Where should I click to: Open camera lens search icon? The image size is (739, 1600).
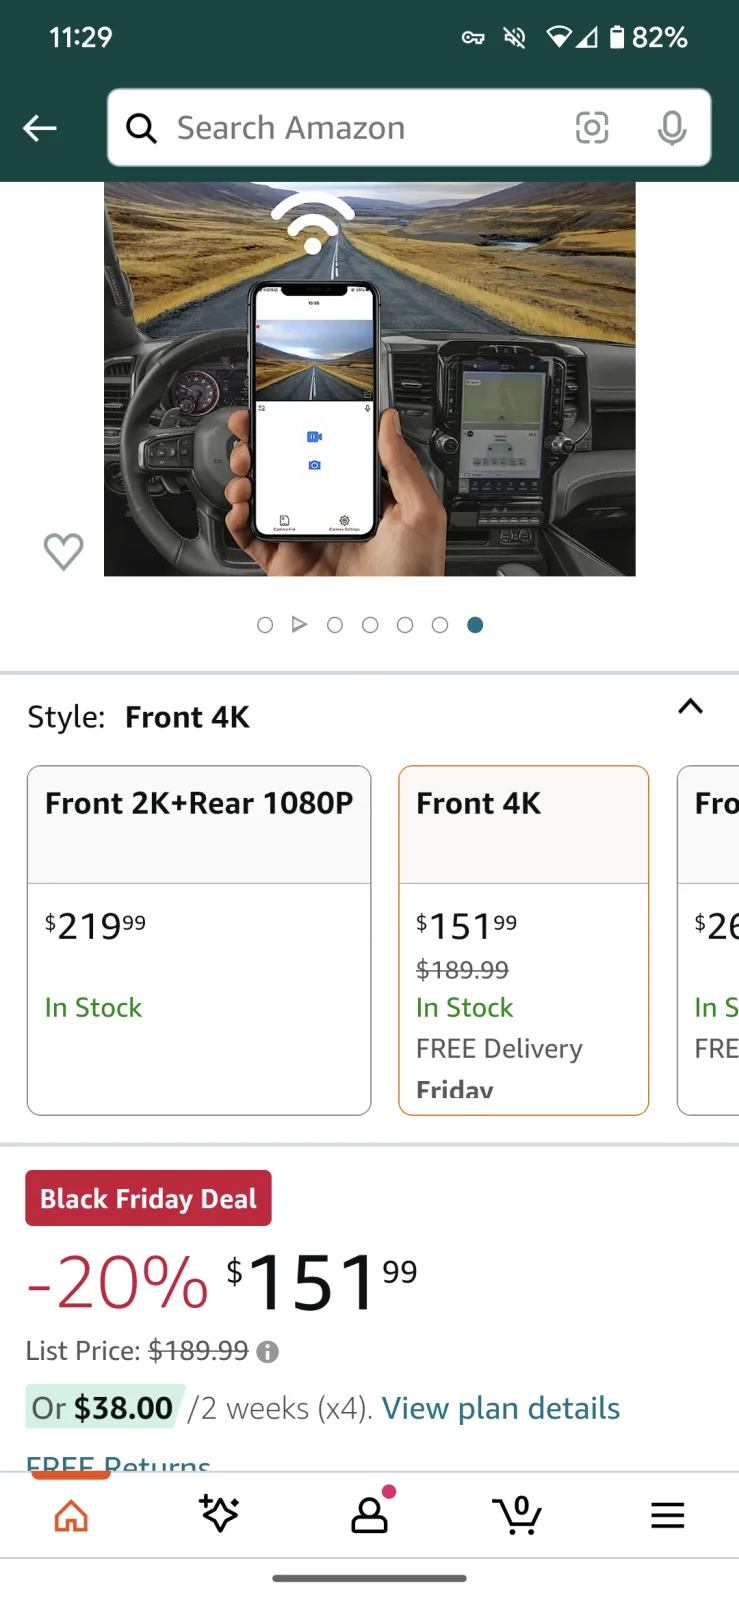tap(592, 128)
